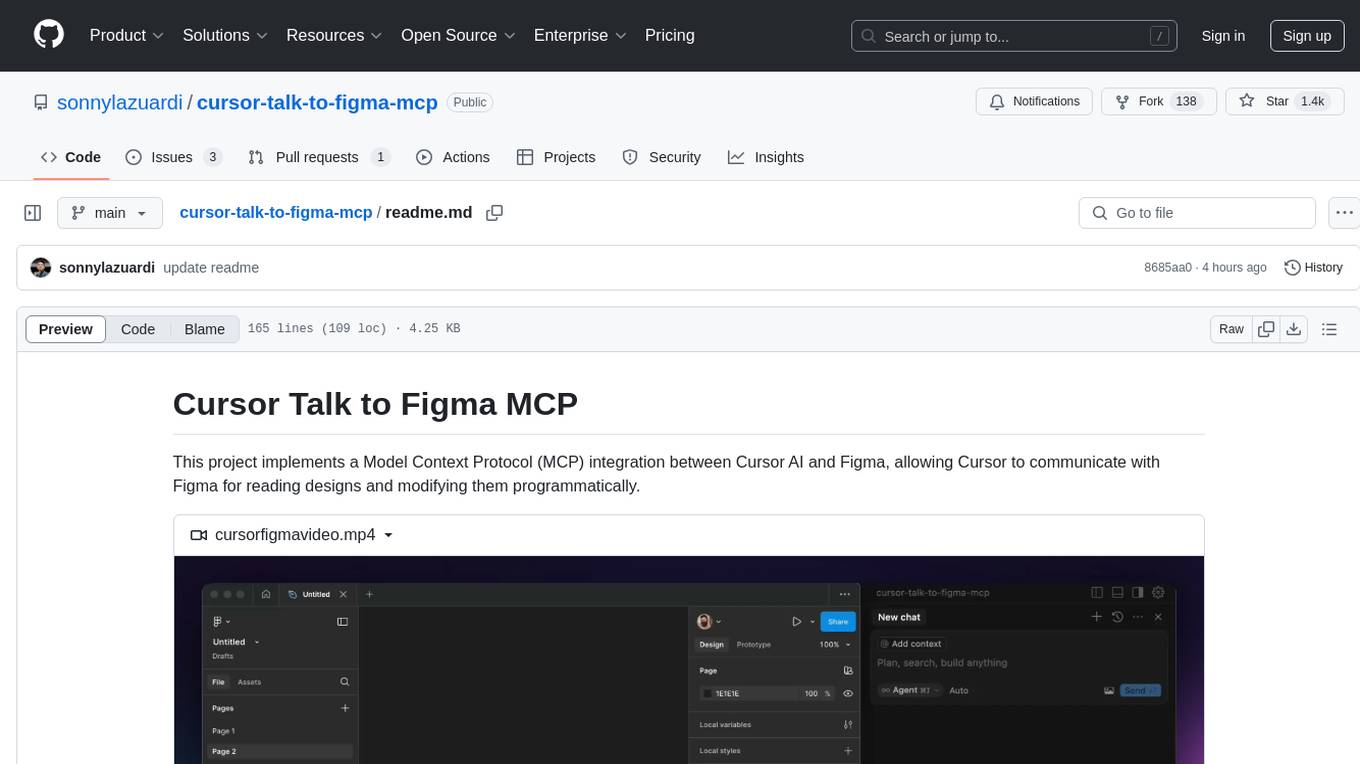Image resolution: width=1360 pixels, height=764 pixels.
Task: Open the GitHub home logo
Action: point(49,35)
